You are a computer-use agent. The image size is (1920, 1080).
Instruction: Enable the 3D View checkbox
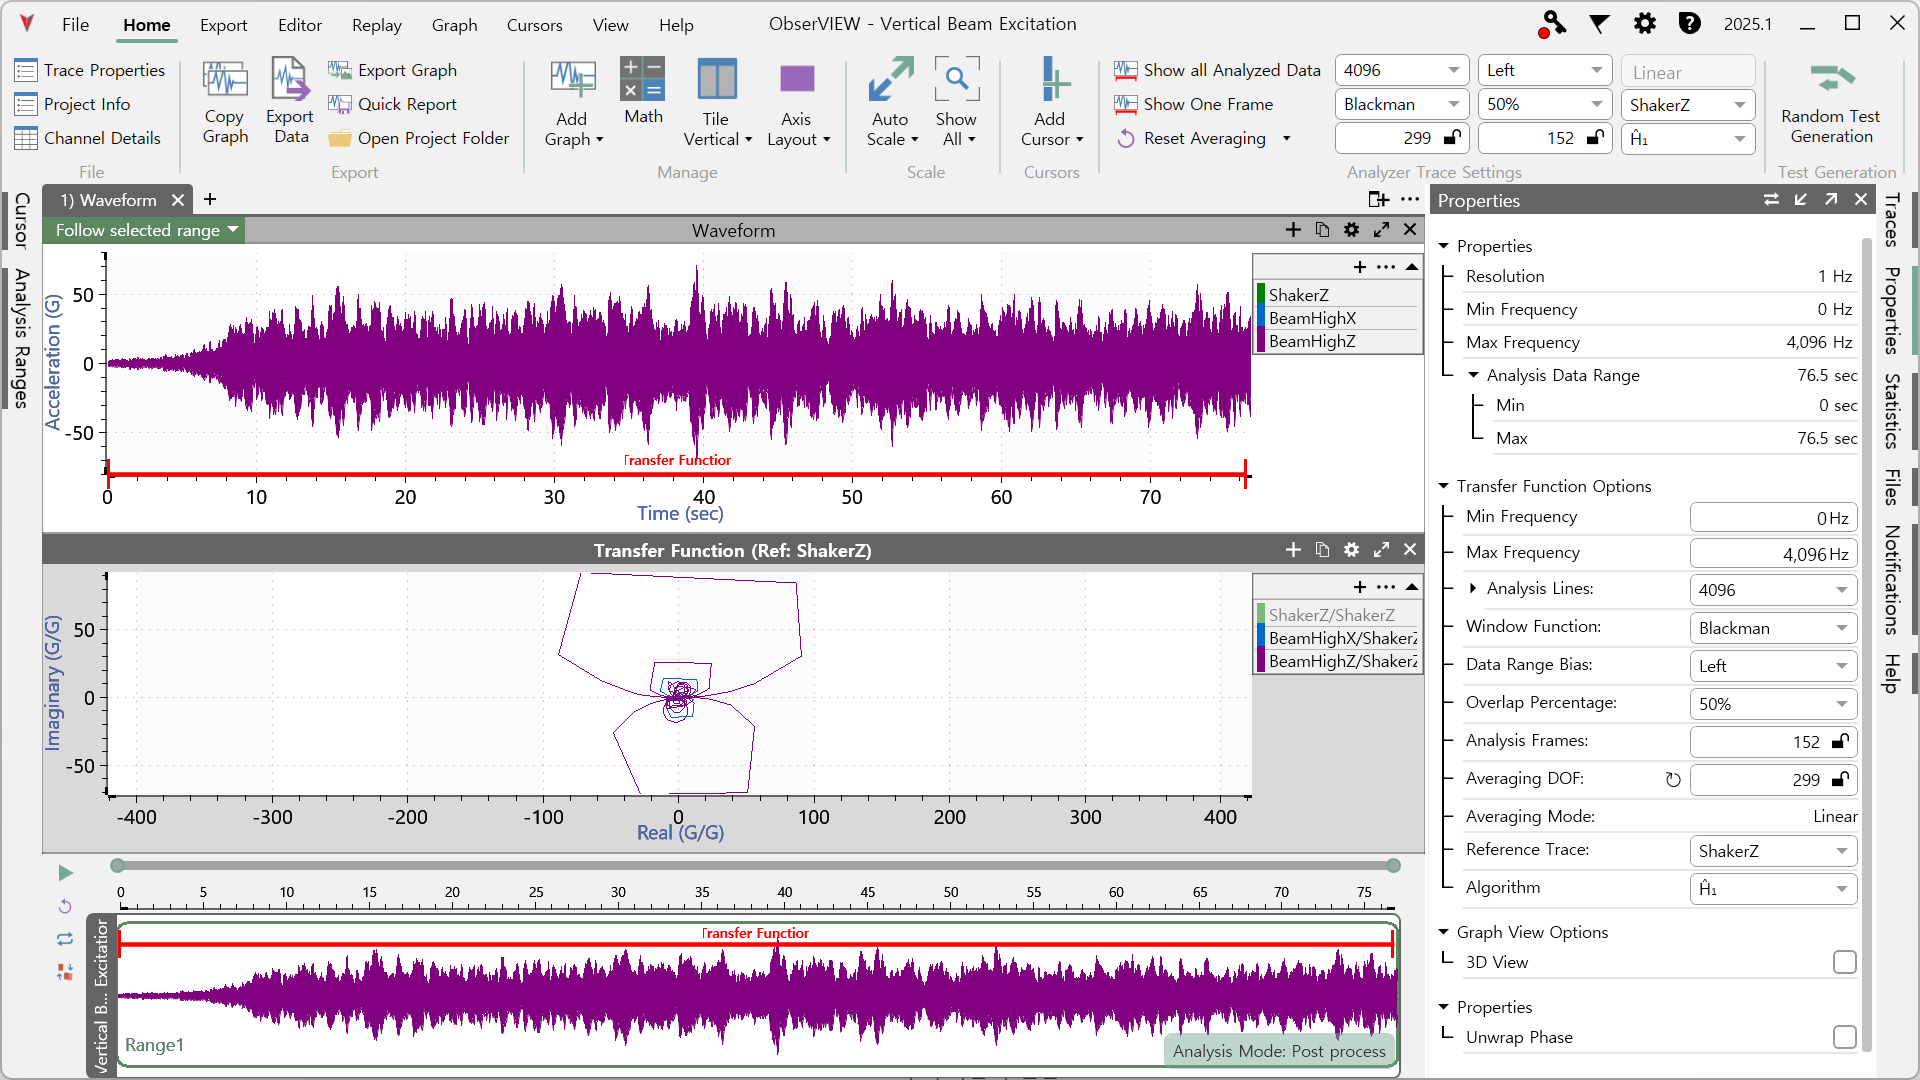1844,962
